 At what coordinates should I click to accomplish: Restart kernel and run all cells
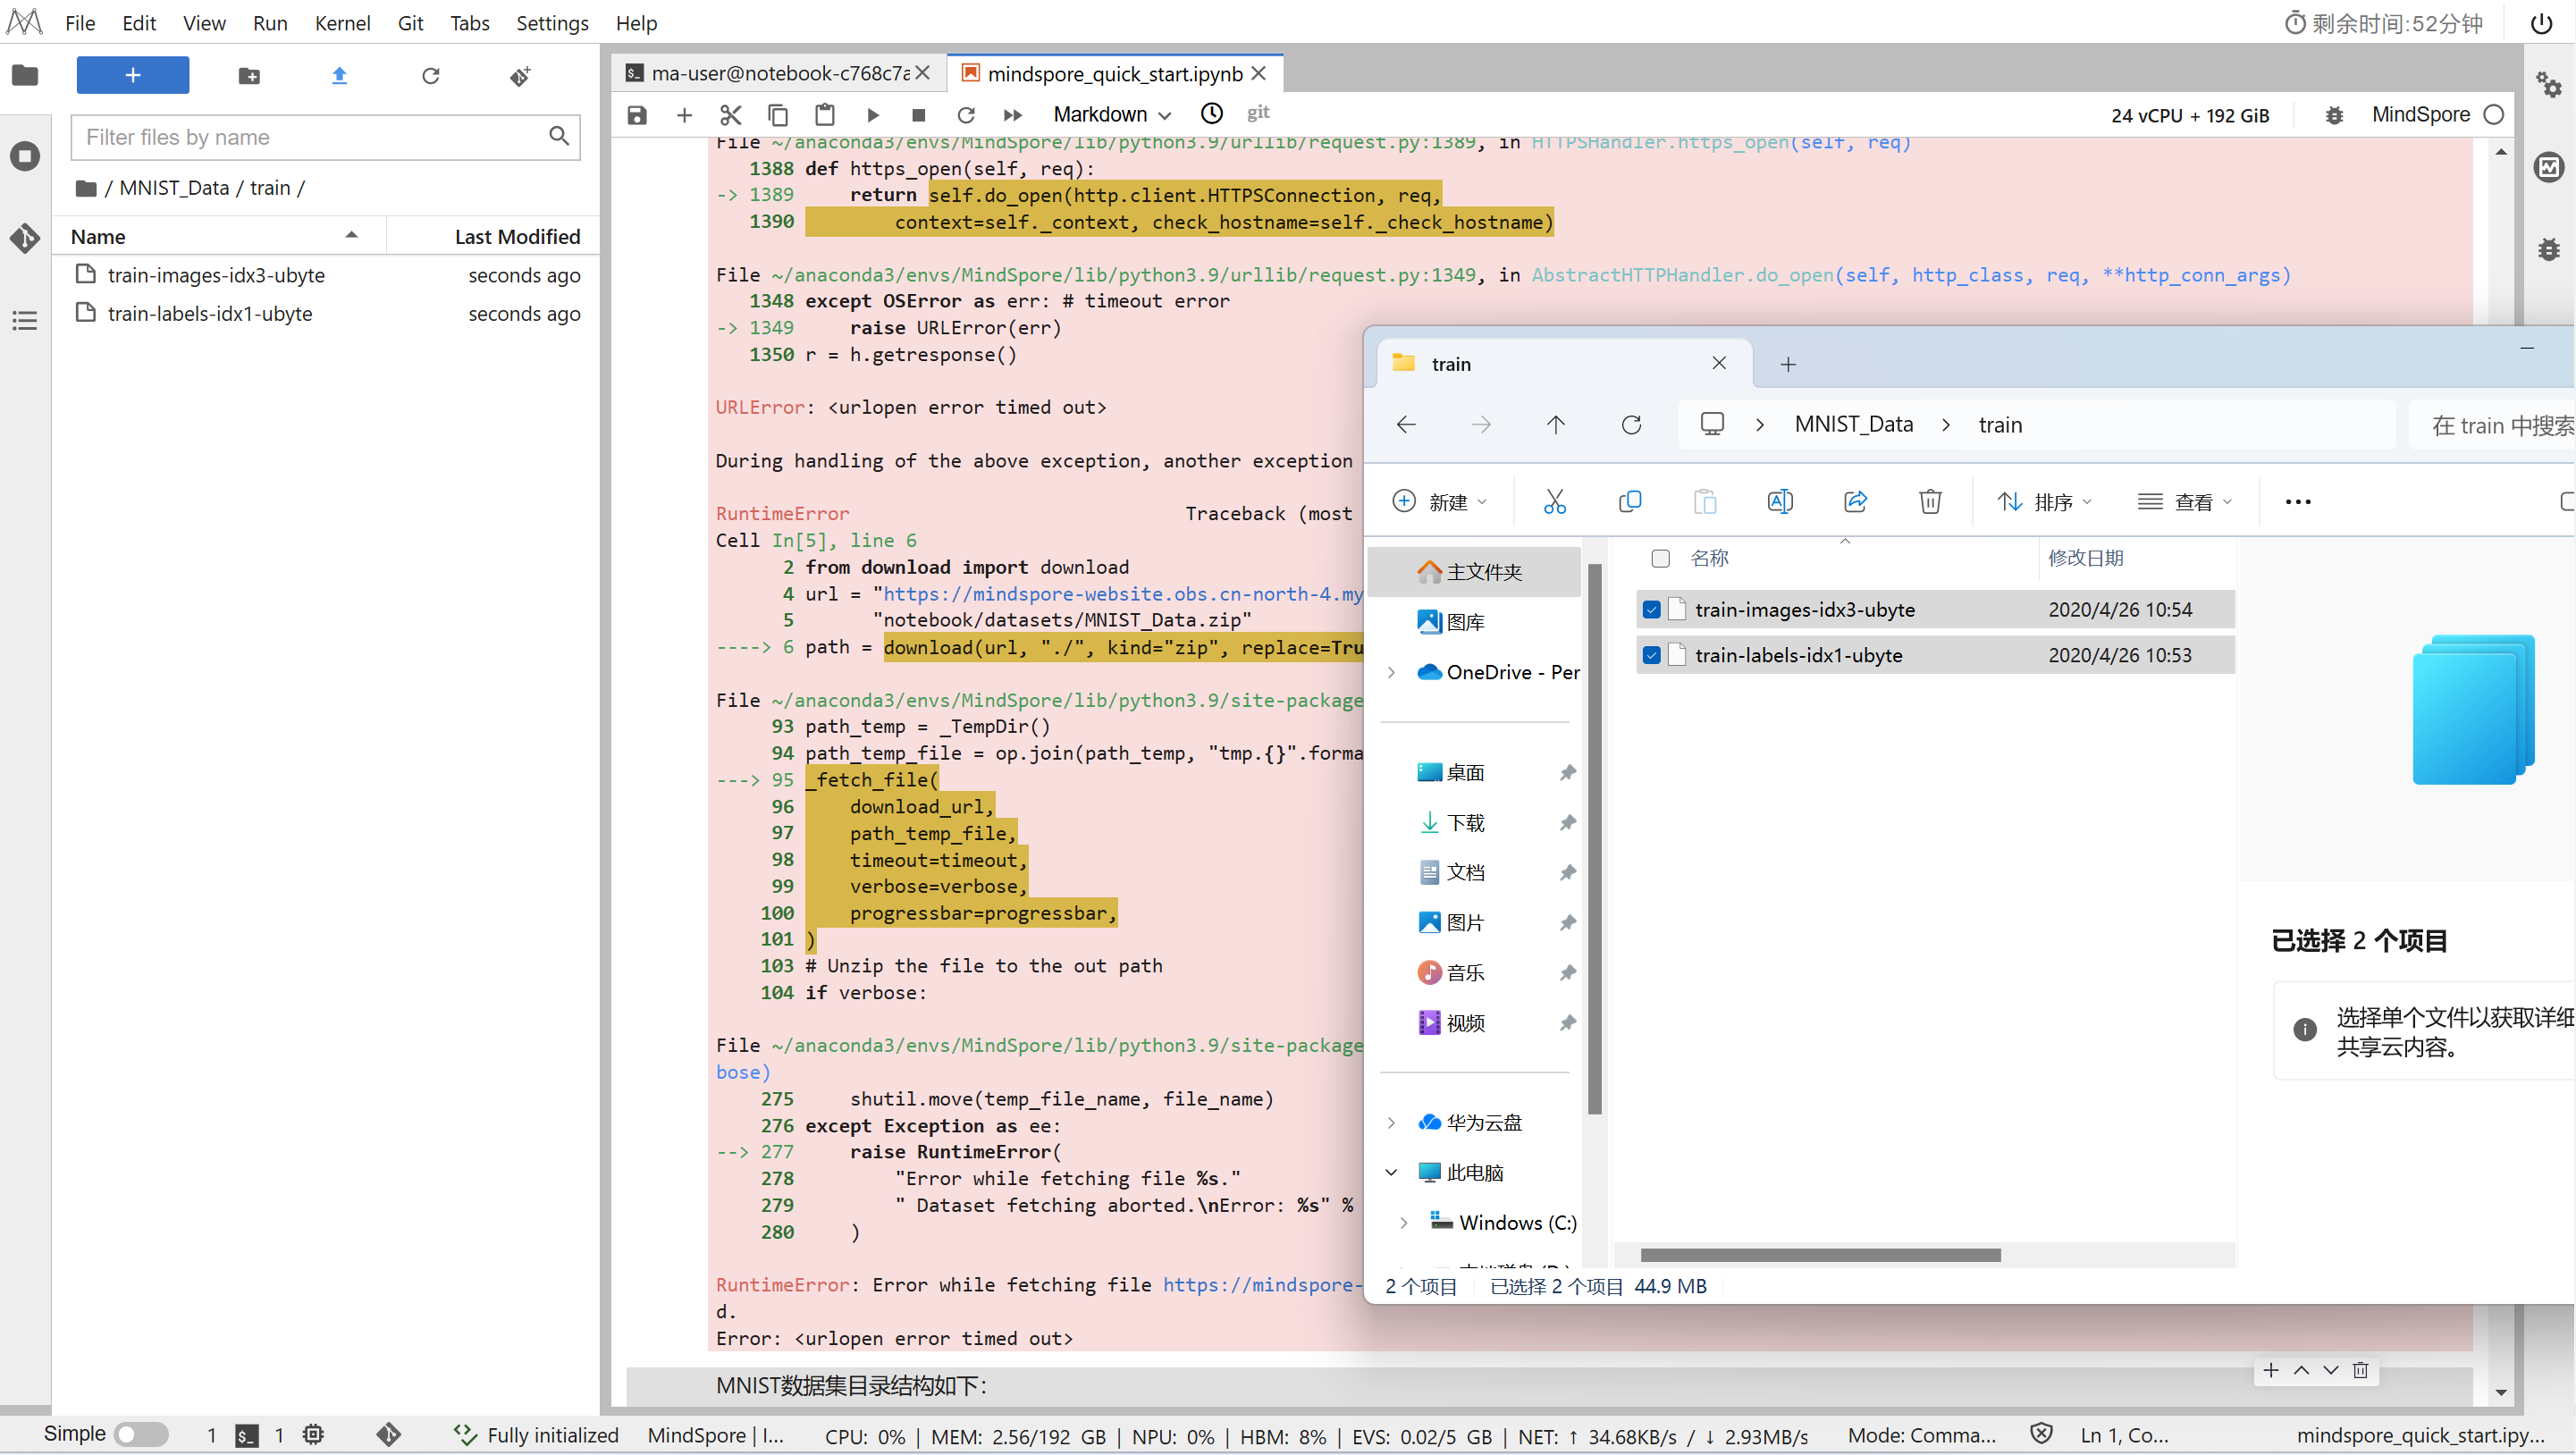point(1012,115)
